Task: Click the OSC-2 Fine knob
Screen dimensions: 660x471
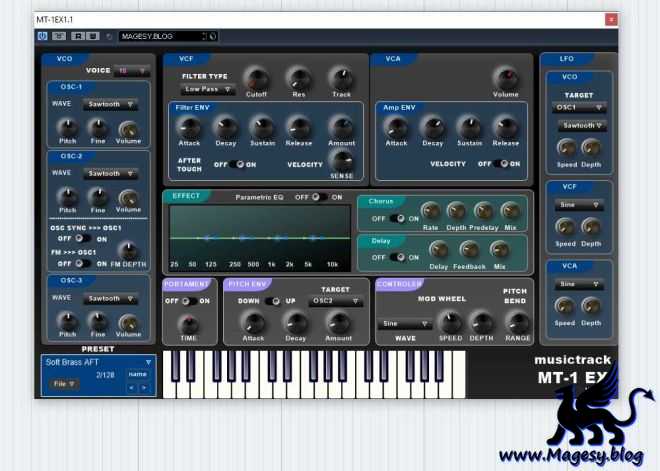Action: 98,196
